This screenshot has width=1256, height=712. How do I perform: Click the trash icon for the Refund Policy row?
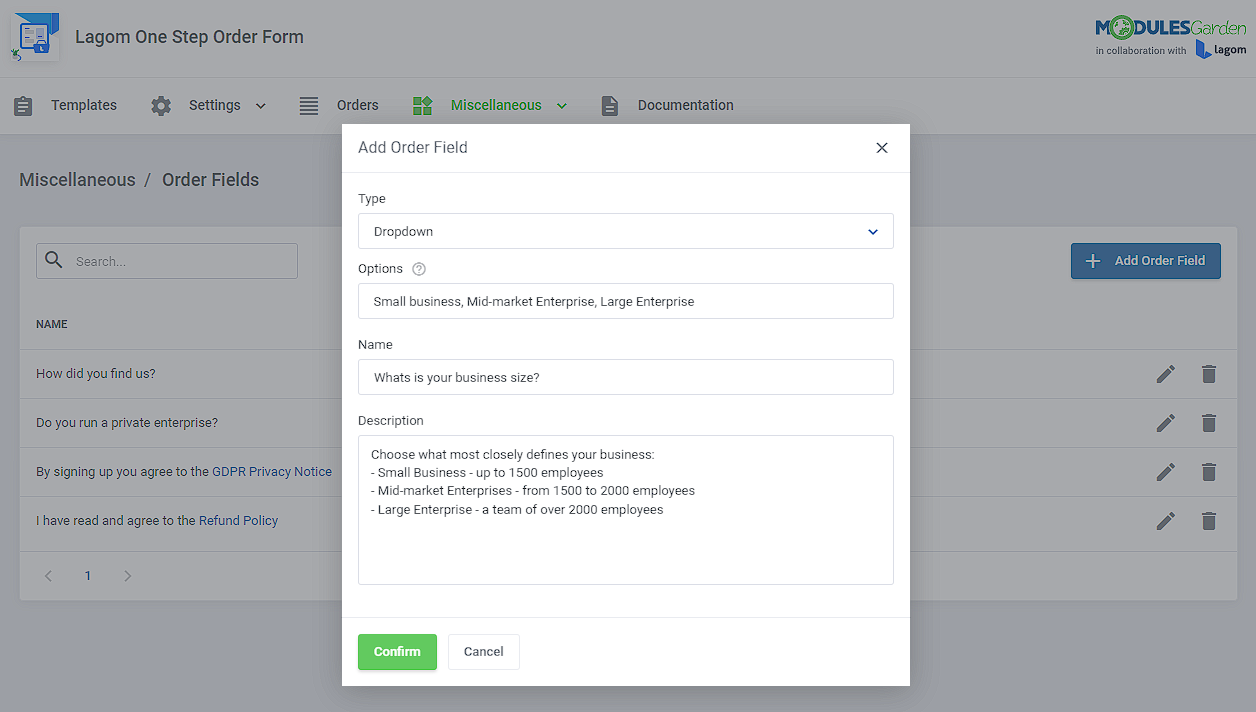[1209, 521]
